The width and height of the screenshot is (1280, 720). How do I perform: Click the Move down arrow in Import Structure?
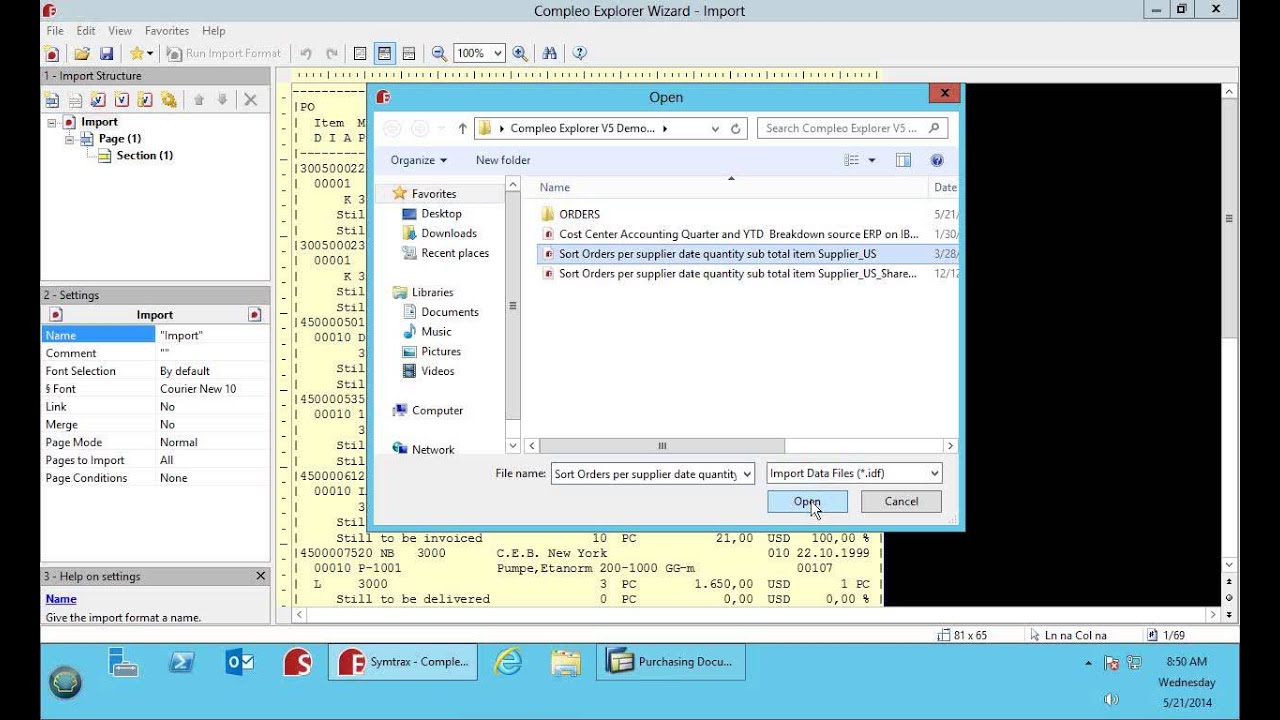tap(222, 99)
